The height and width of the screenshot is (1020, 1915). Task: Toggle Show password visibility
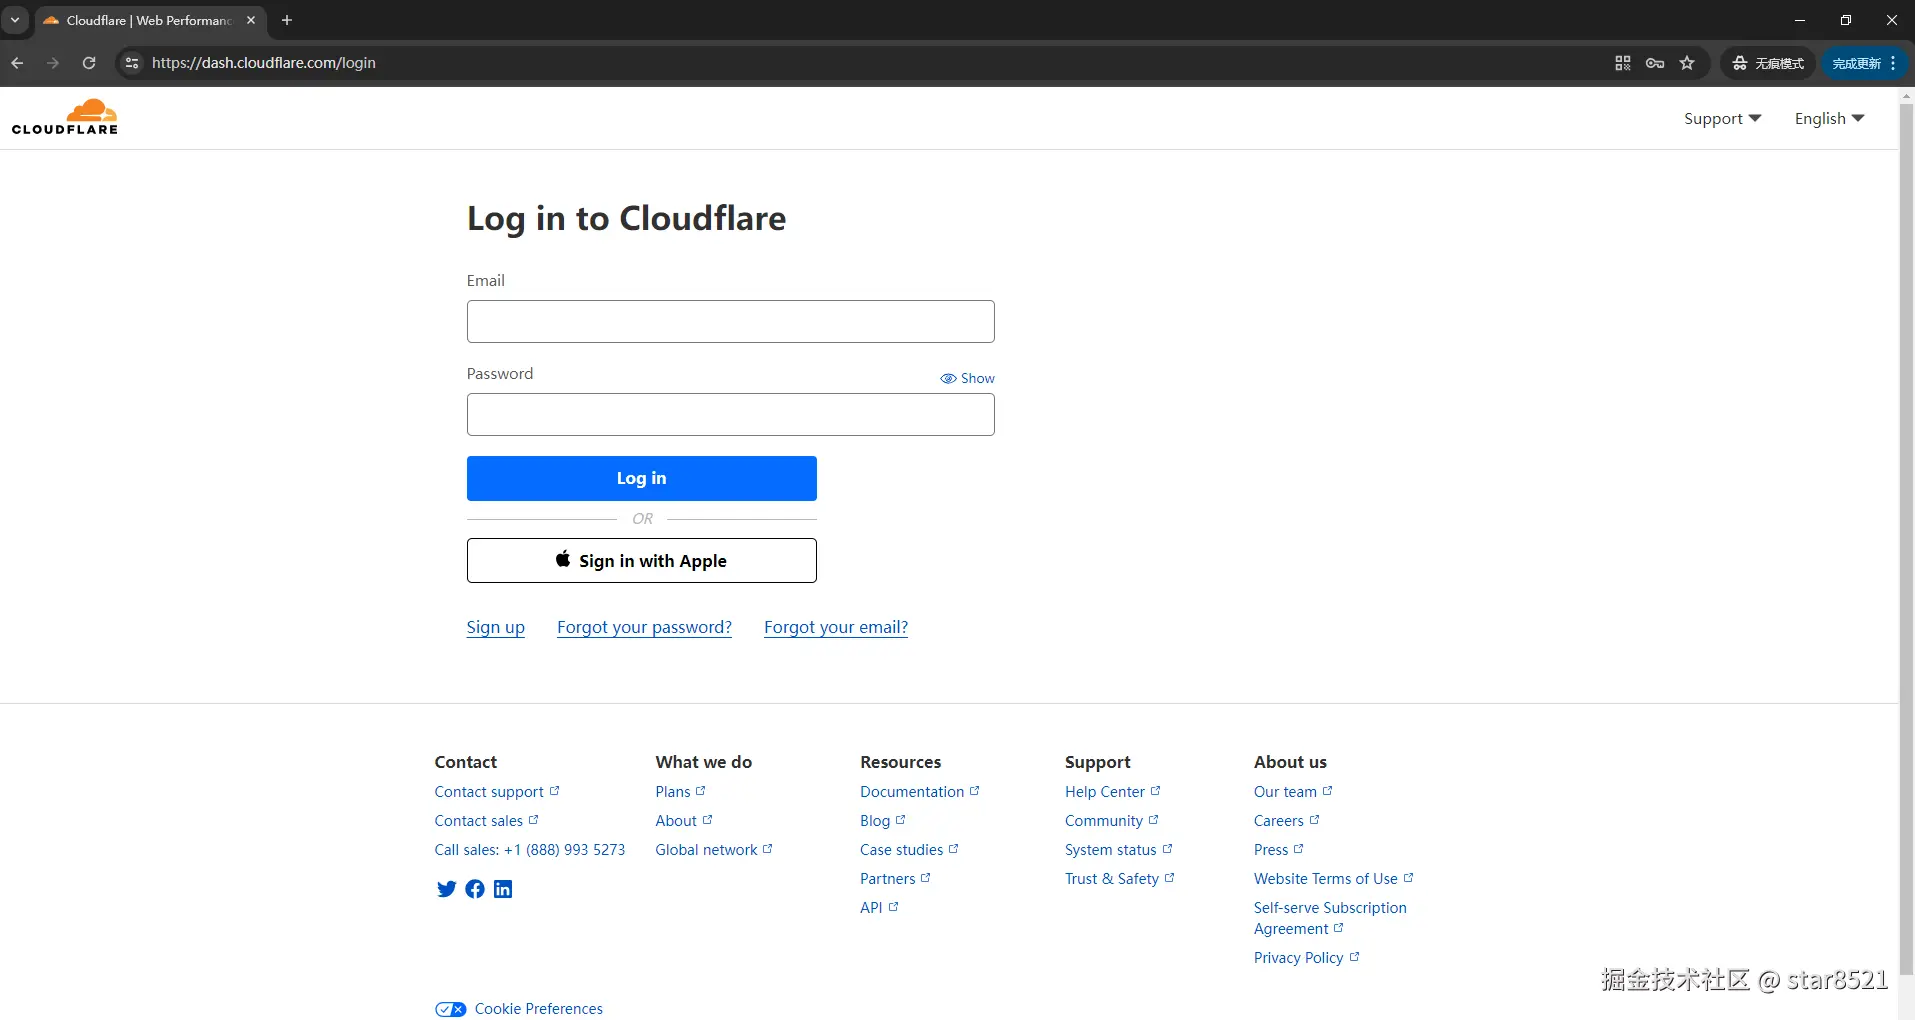point(967,378)
